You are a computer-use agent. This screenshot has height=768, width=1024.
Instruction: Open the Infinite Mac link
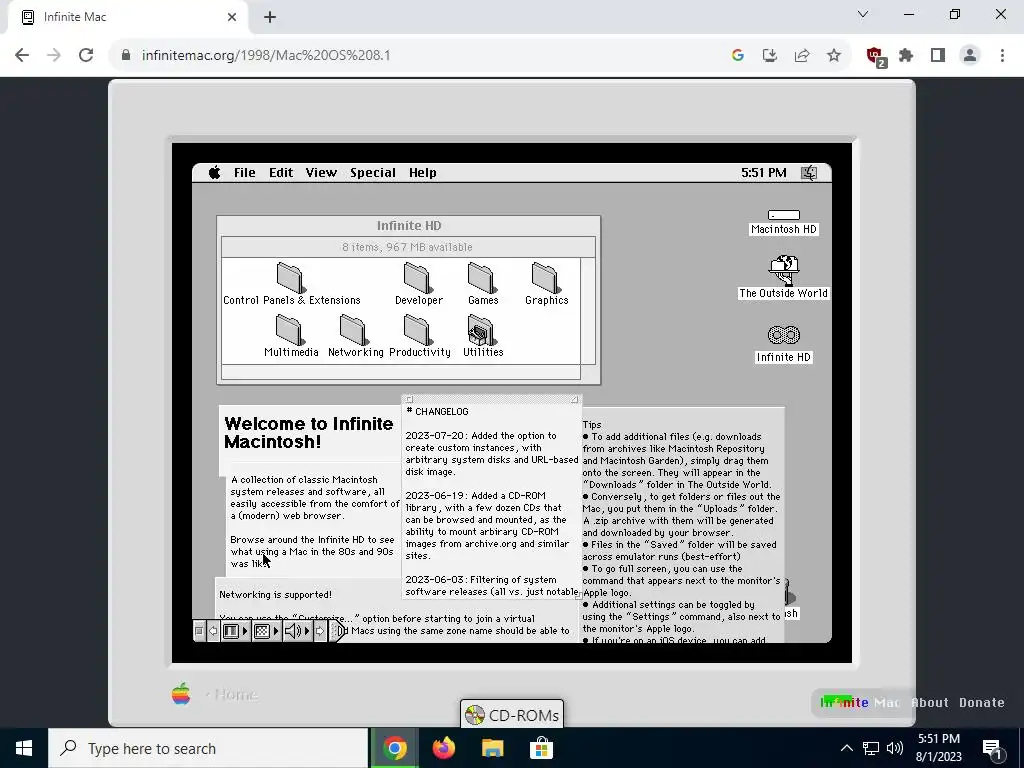[x=859, y=703]
